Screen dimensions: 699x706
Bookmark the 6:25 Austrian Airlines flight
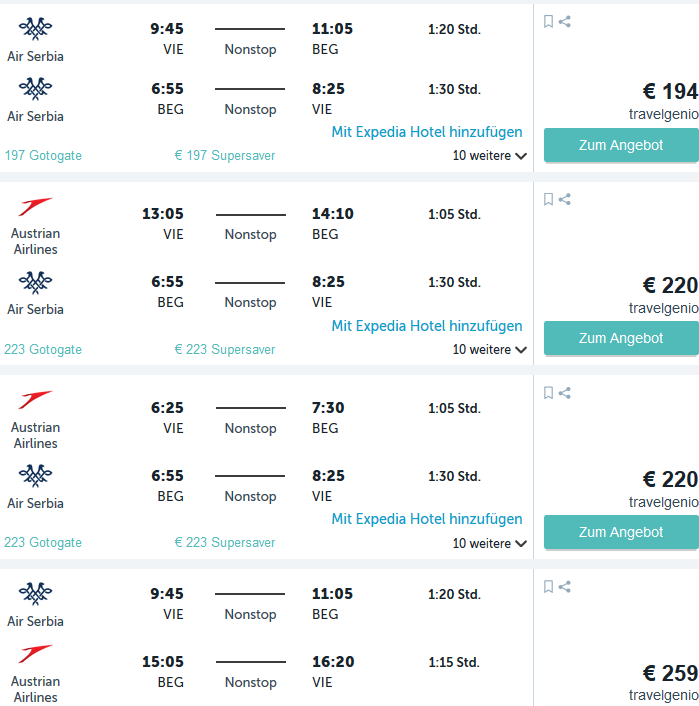(548, 393)
